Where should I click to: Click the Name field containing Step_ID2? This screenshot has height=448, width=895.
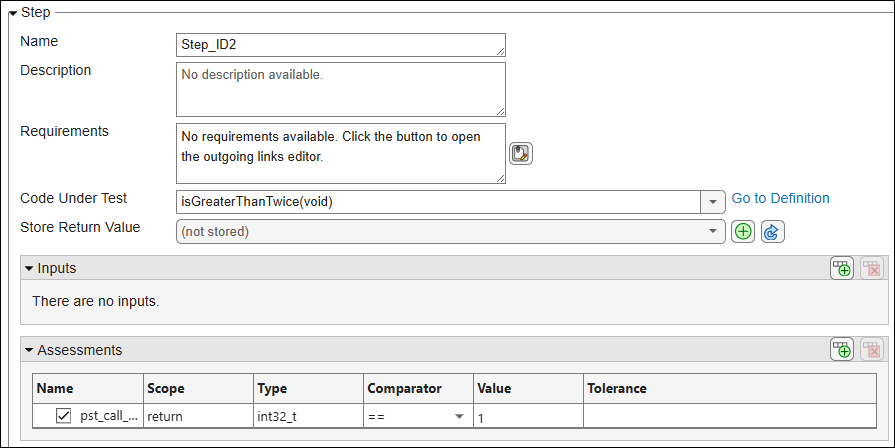point(341,45)
